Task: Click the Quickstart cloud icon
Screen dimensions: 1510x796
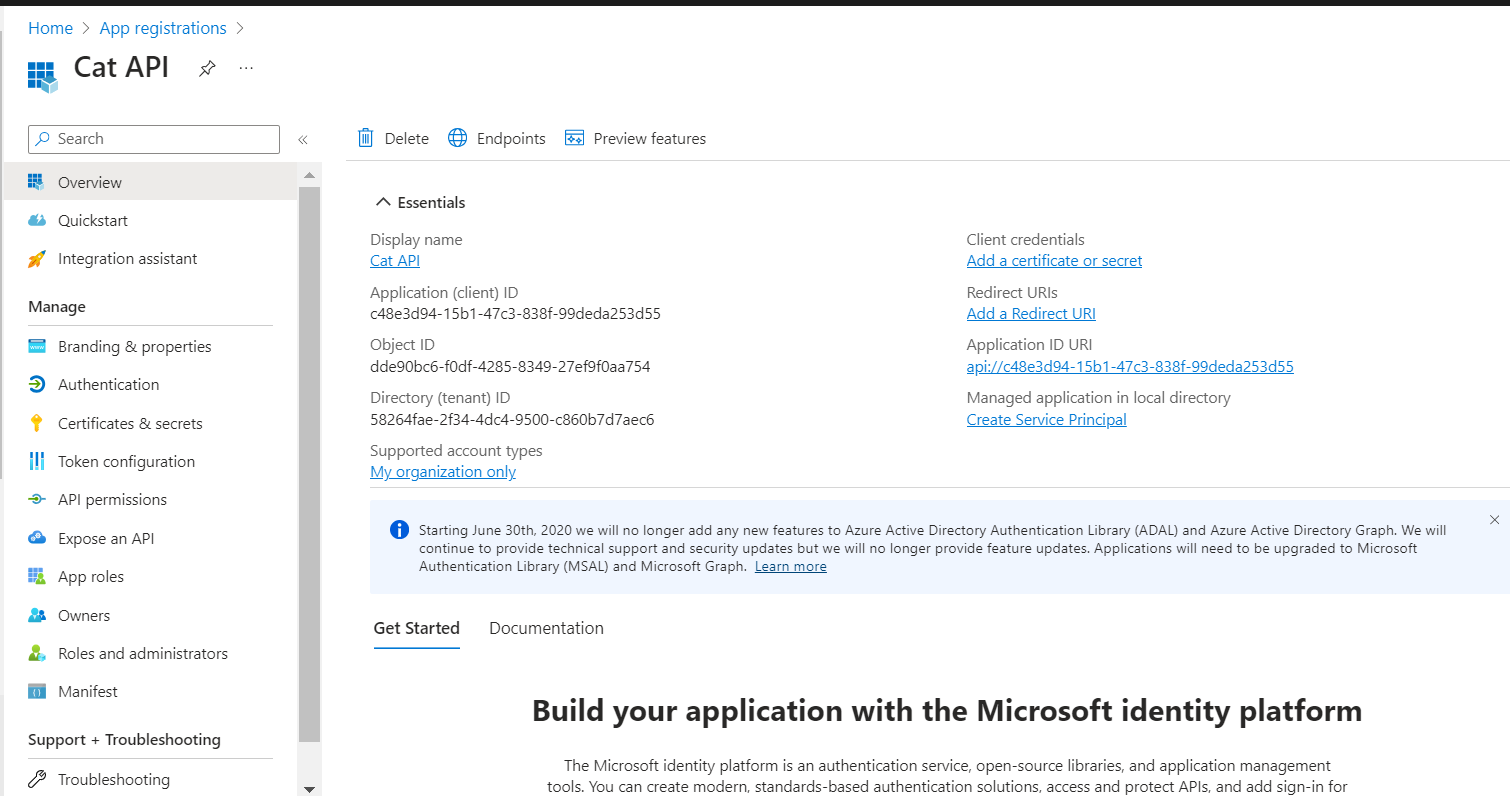Action: 37,220
